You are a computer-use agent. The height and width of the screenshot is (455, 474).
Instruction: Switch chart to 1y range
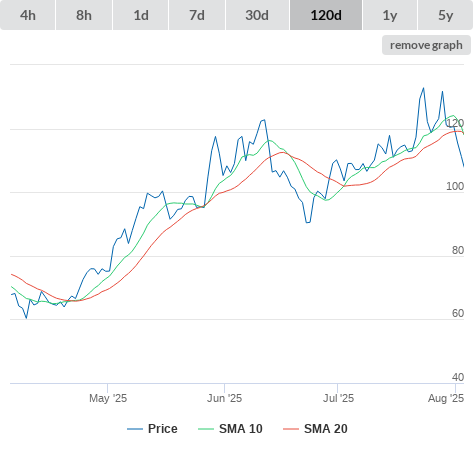(390, 15)
